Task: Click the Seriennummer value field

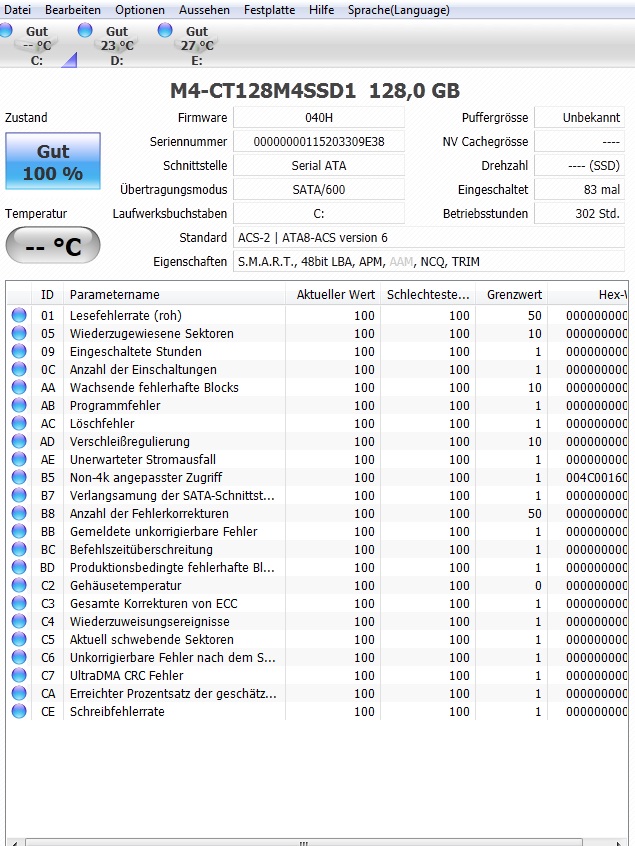Action: pyautogui.click(x=319, y=141)
